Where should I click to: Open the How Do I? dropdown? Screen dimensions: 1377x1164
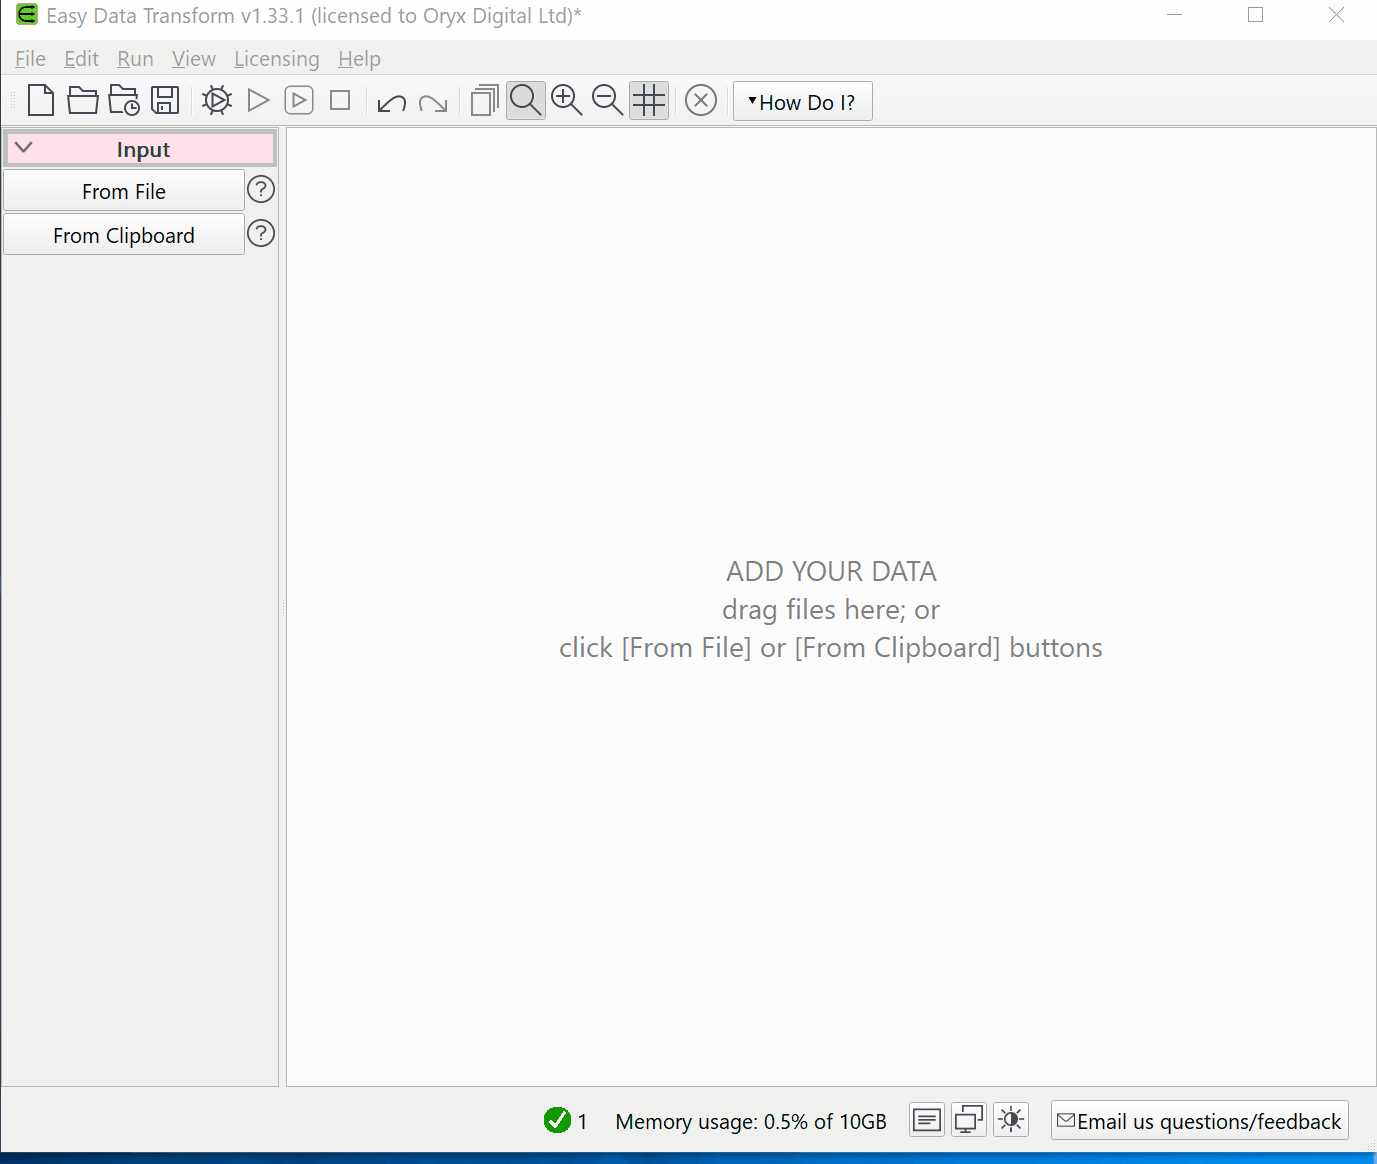803,102
